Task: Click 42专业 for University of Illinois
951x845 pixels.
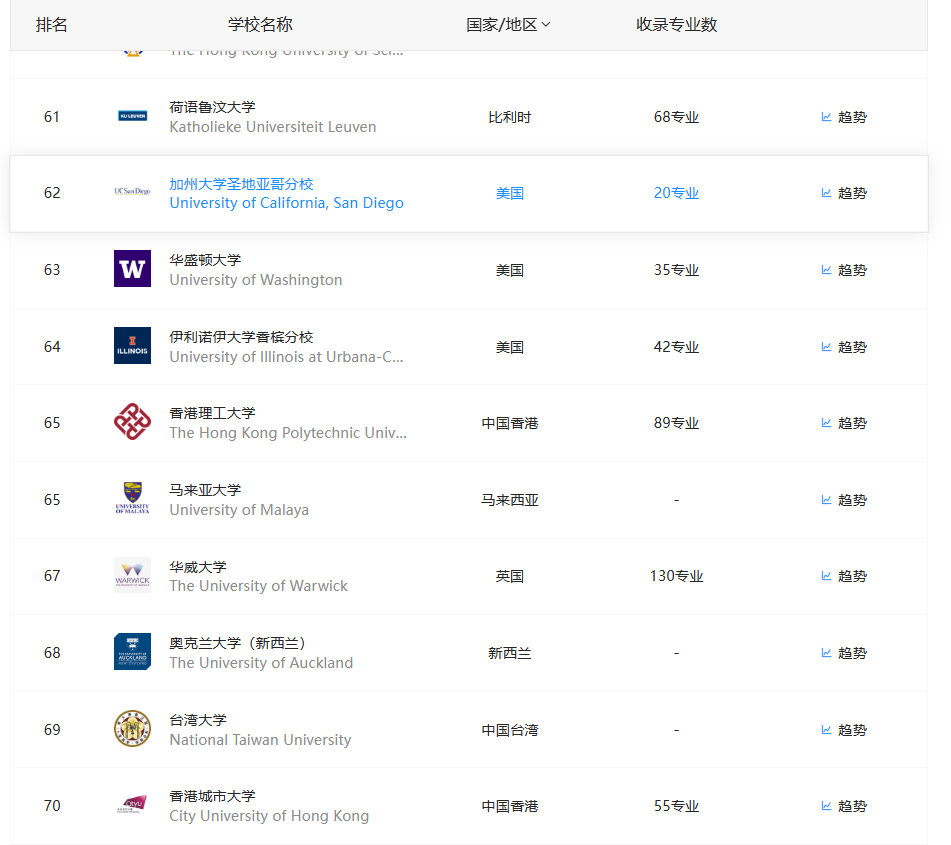Action: pyautogui.click(x=676, y=347)
